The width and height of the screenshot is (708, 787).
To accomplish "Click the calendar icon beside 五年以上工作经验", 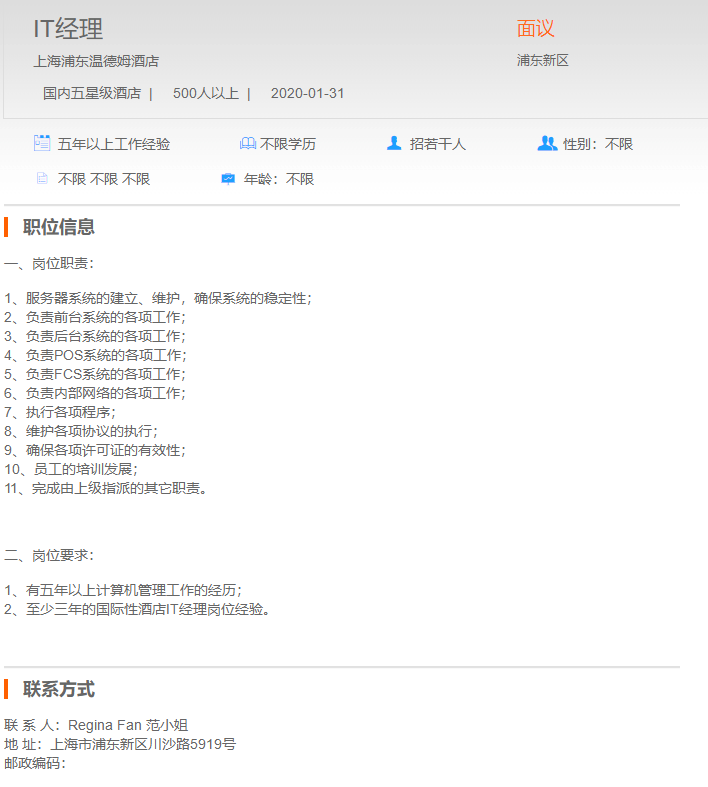I will coord(42,143).
